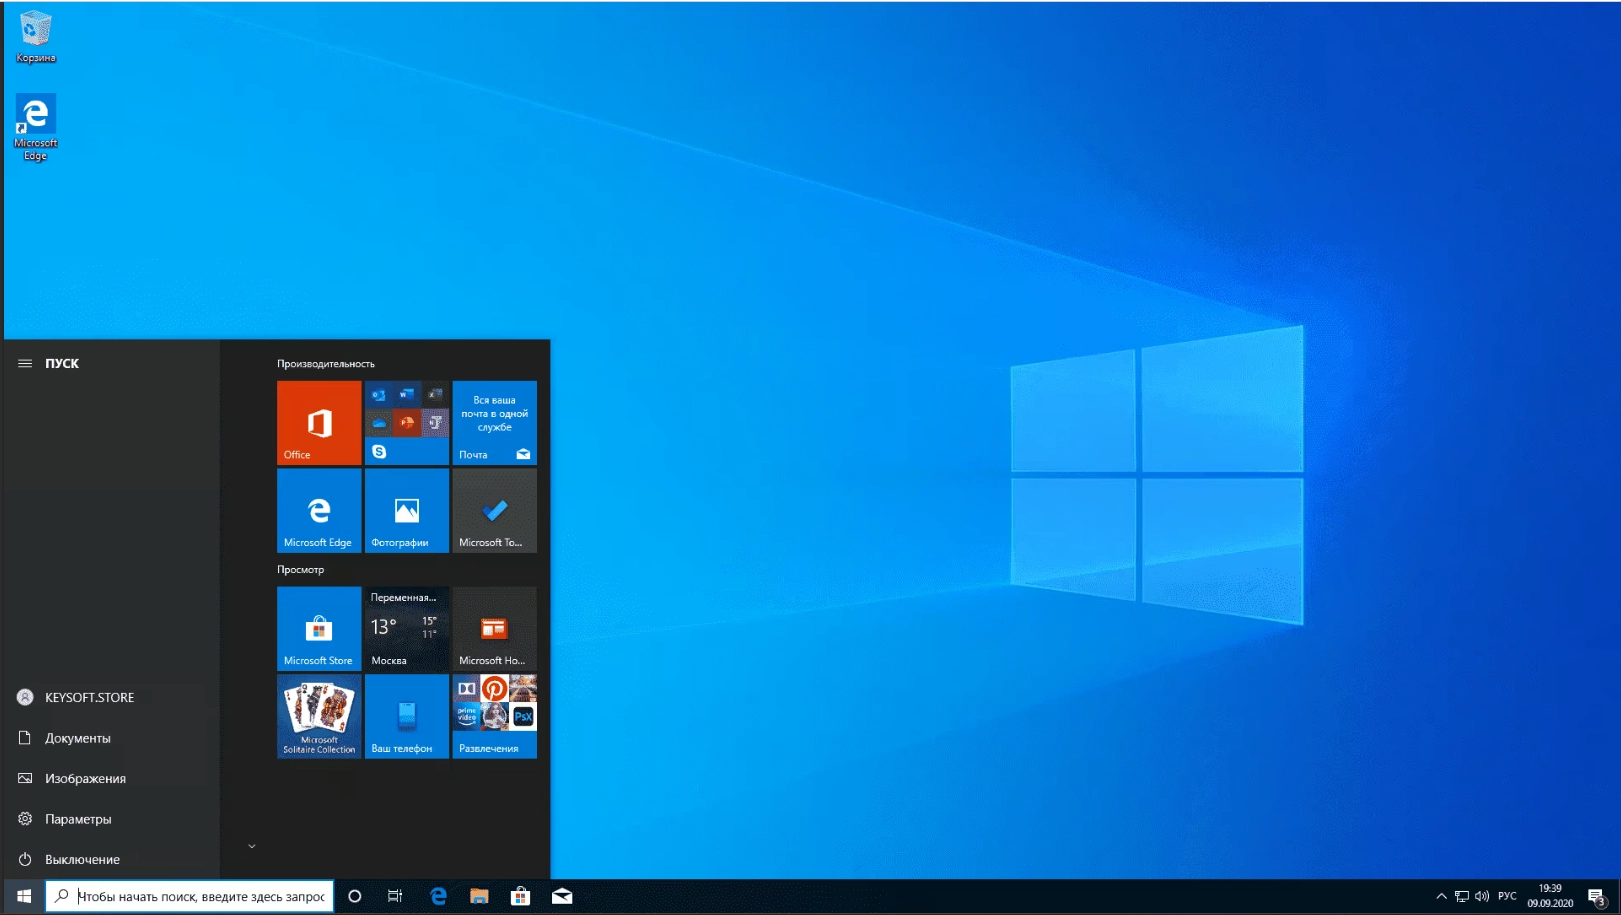Open the Ваш телефон tile
The height and width of the screenshot is (915, 1621).
click(406, 716)
